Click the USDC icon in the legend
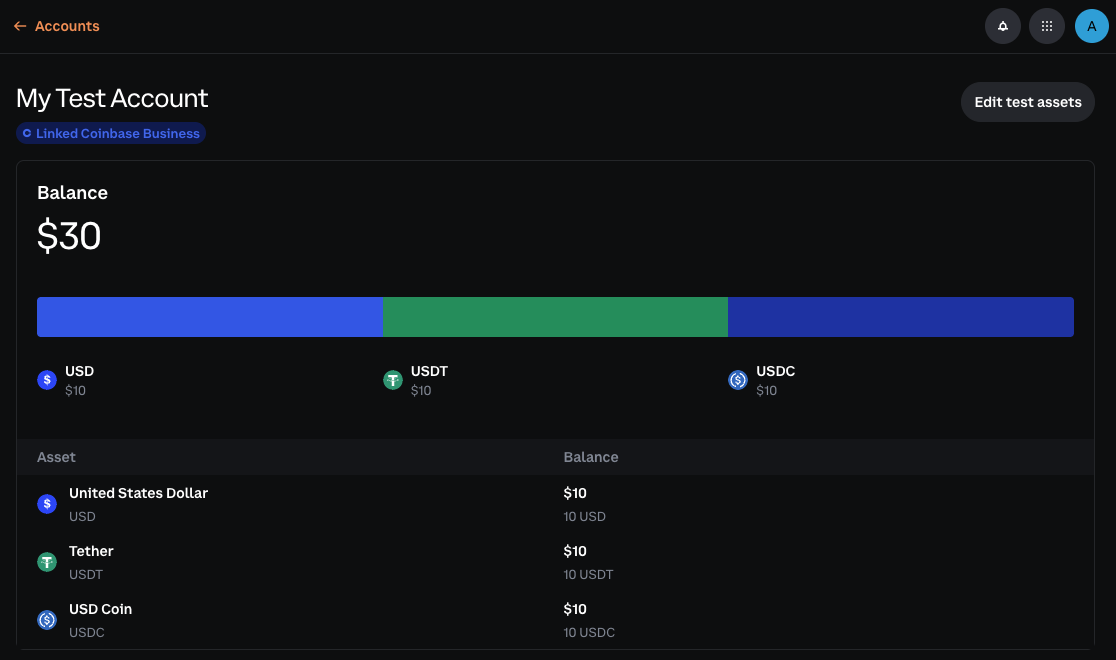 click(x=738, y=380)
